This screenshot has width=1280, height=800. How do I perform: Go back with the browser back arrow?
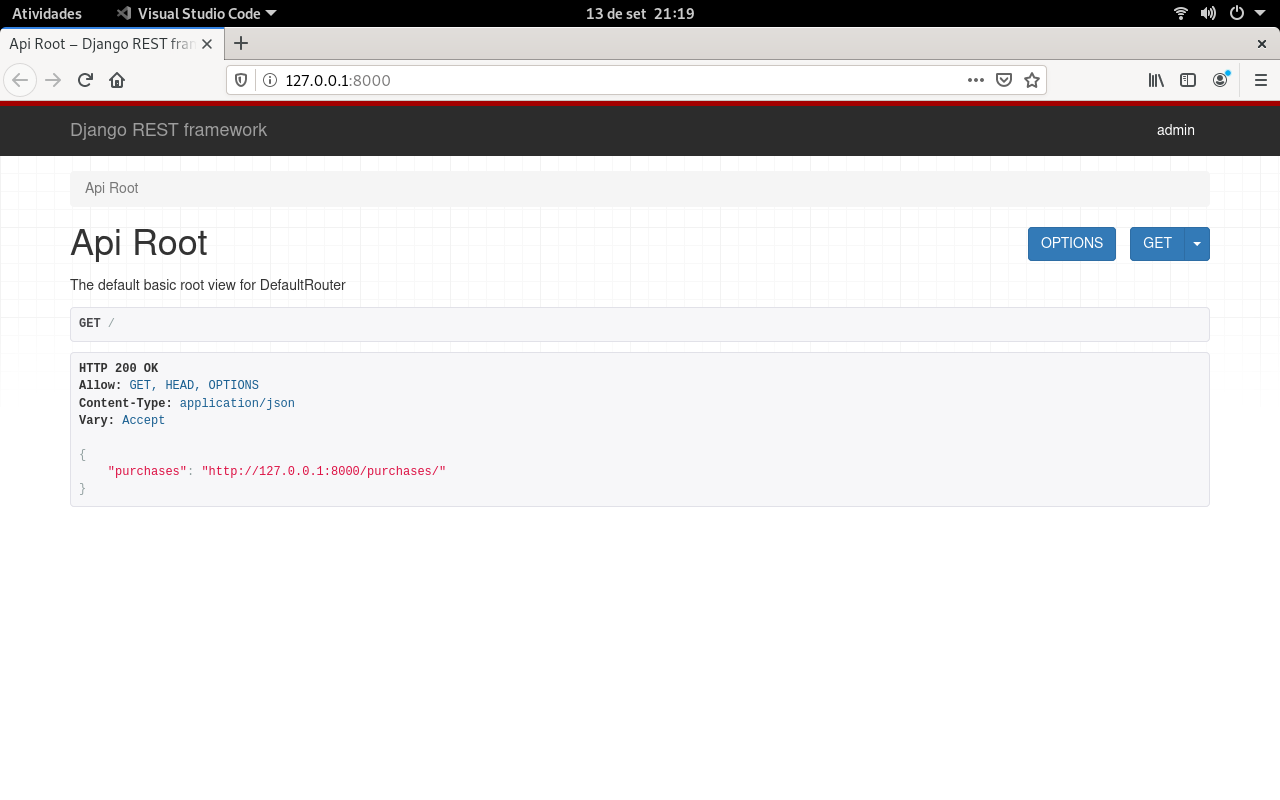point(20,80)
